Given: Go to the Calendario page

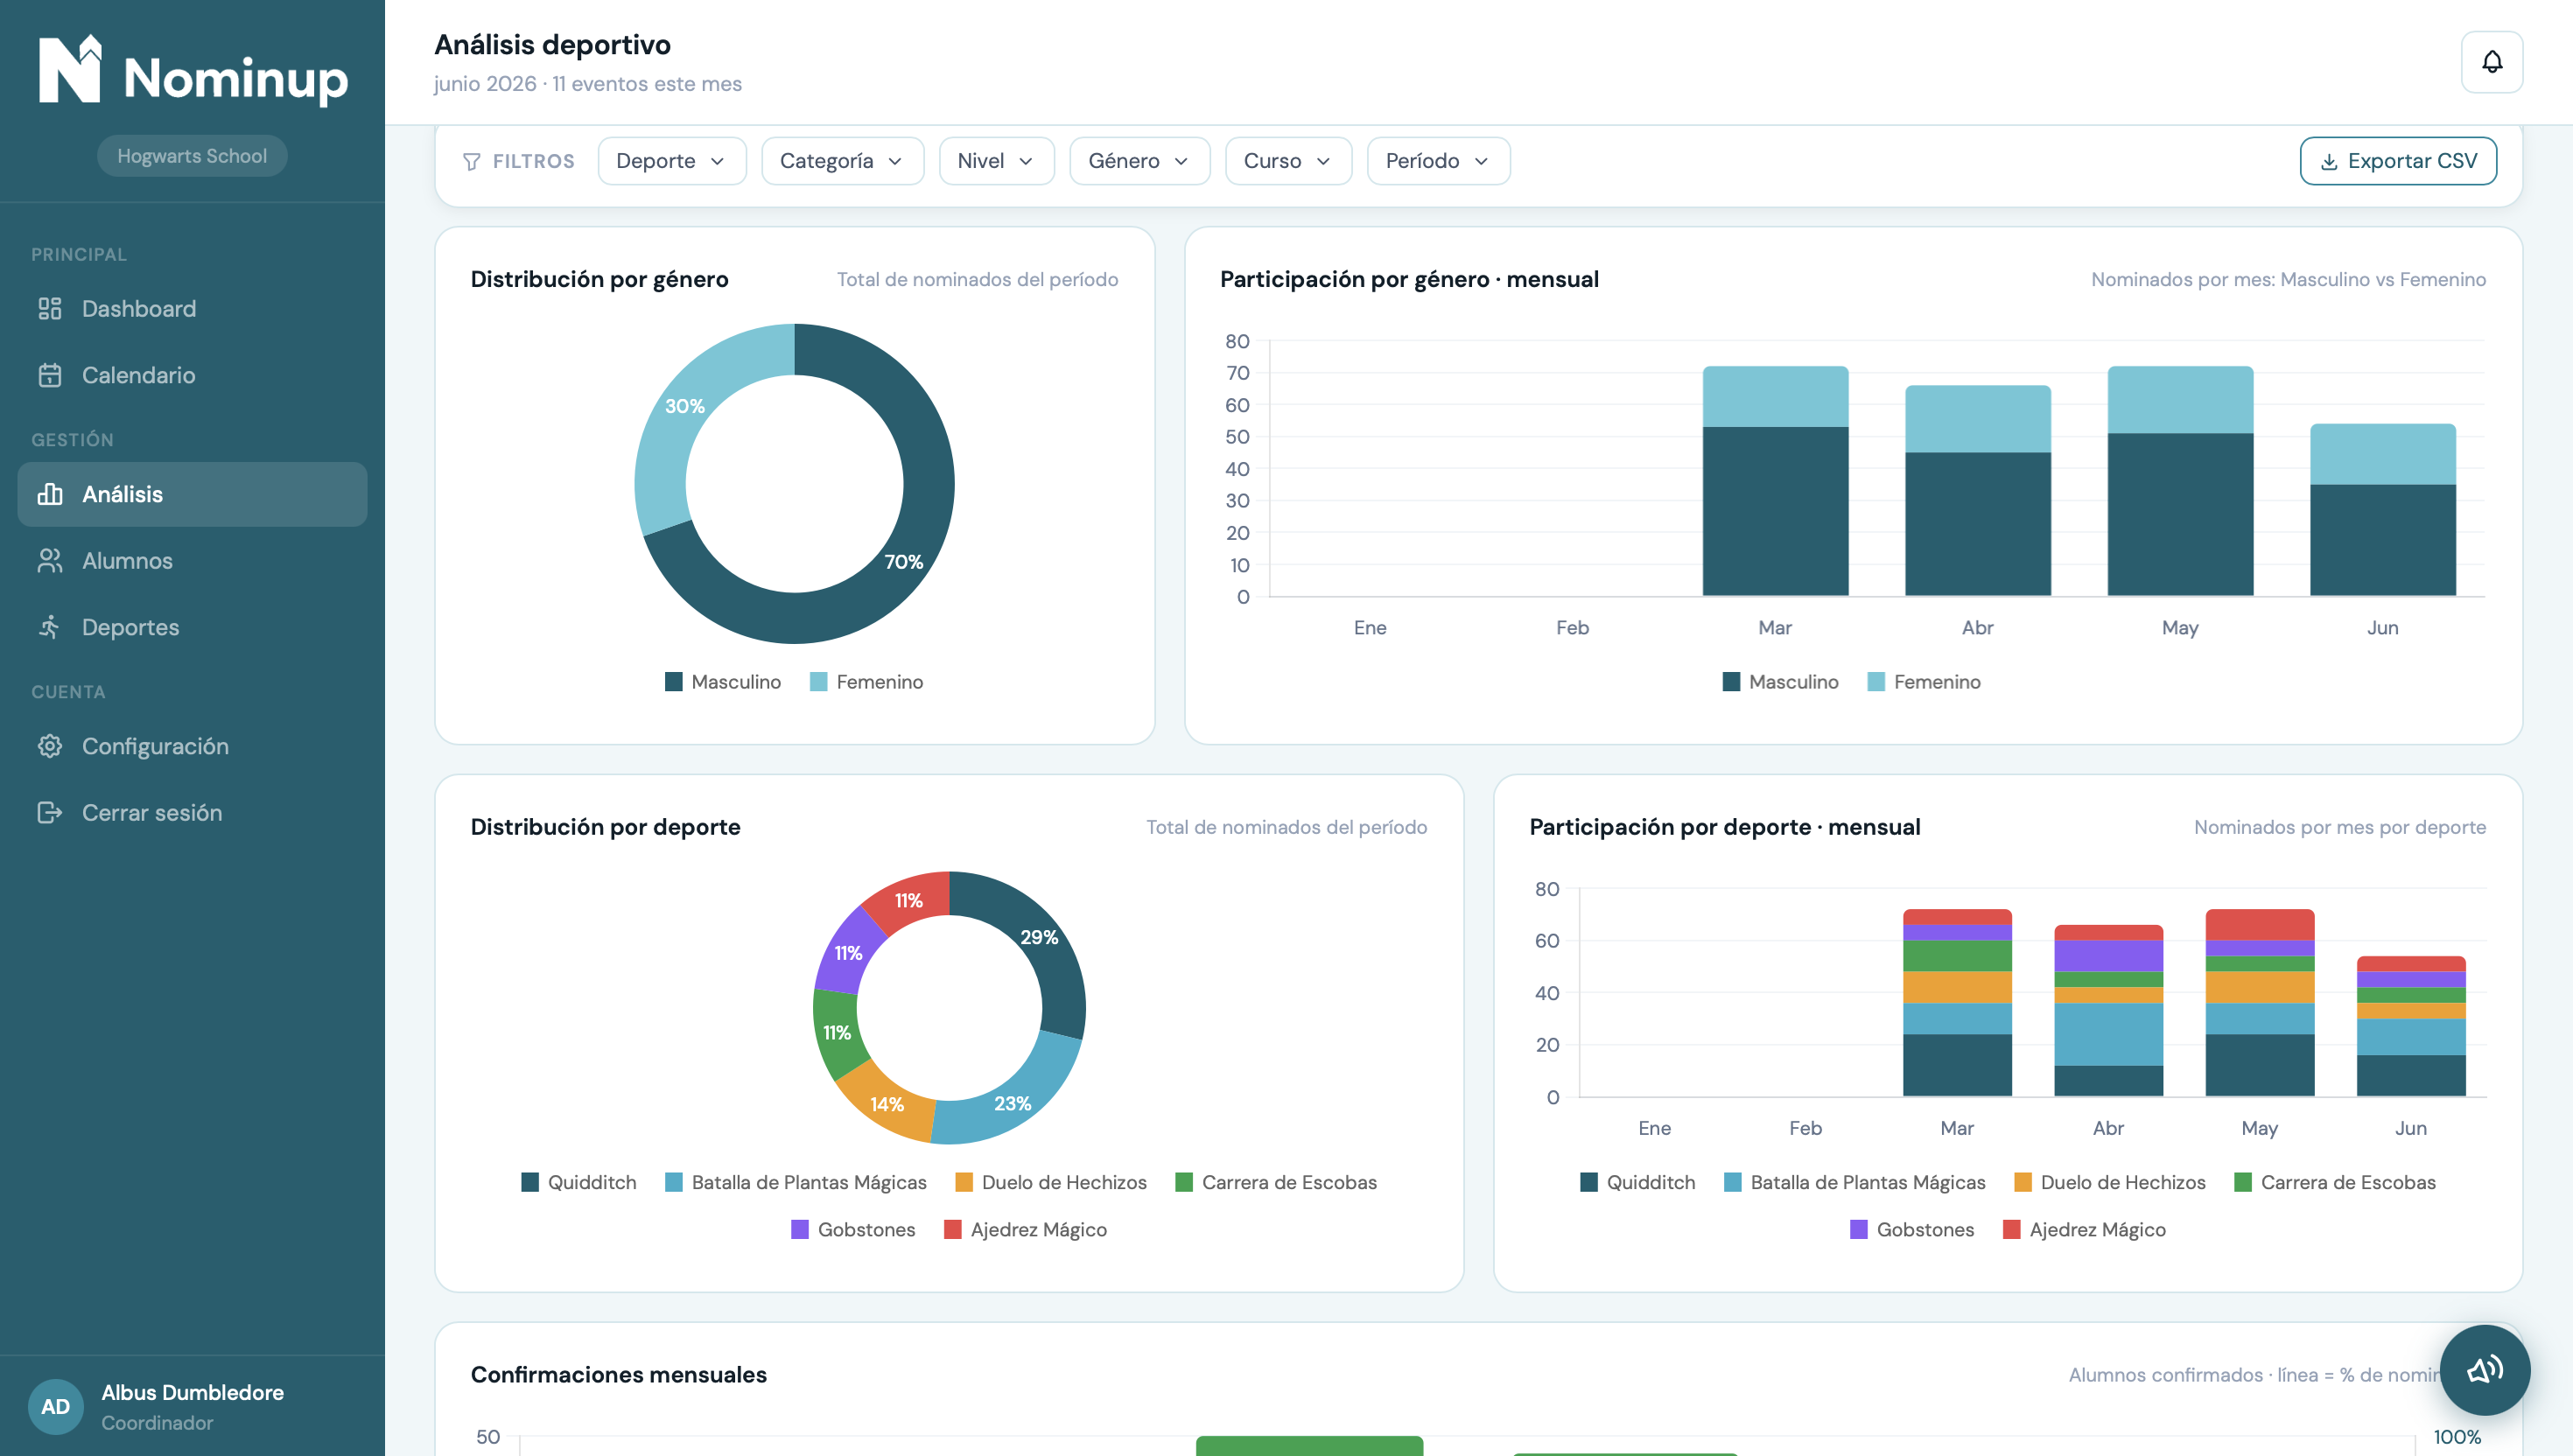Looking at the screenshot, I should coord(192,375).
